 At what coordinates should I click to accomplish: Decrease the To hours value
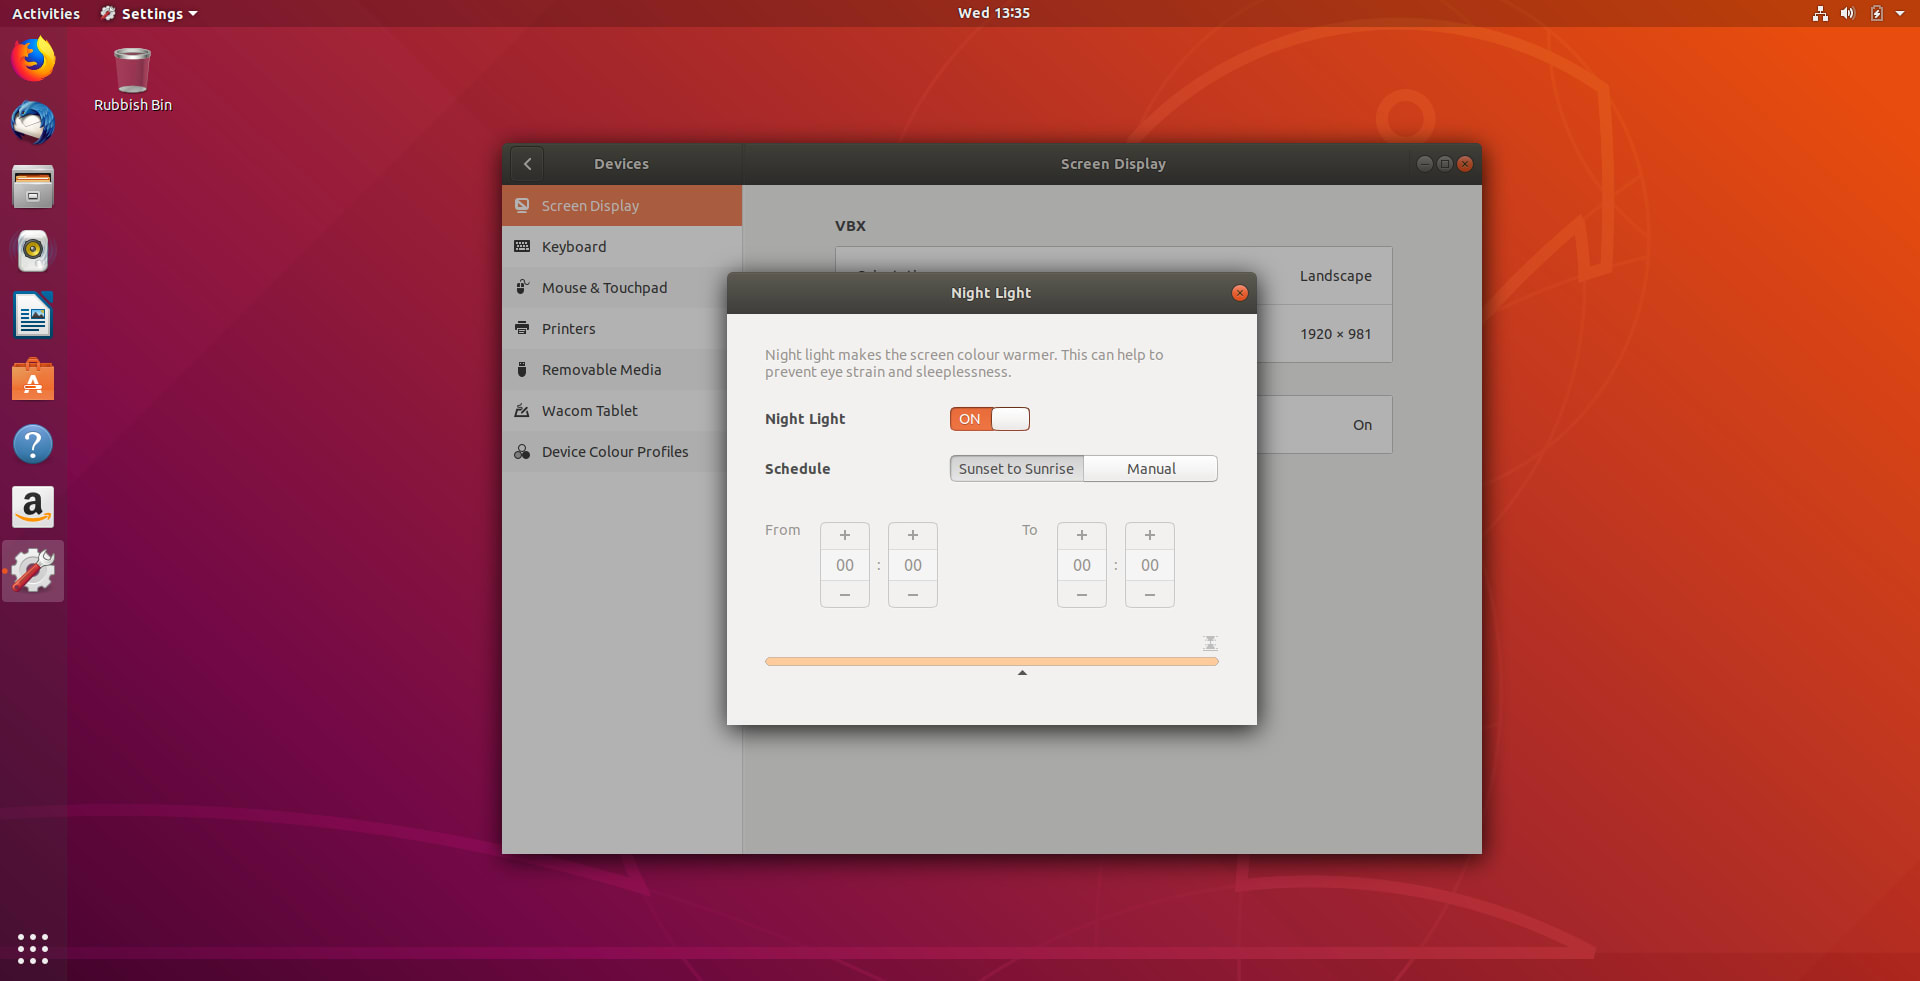coord(1082,594)
